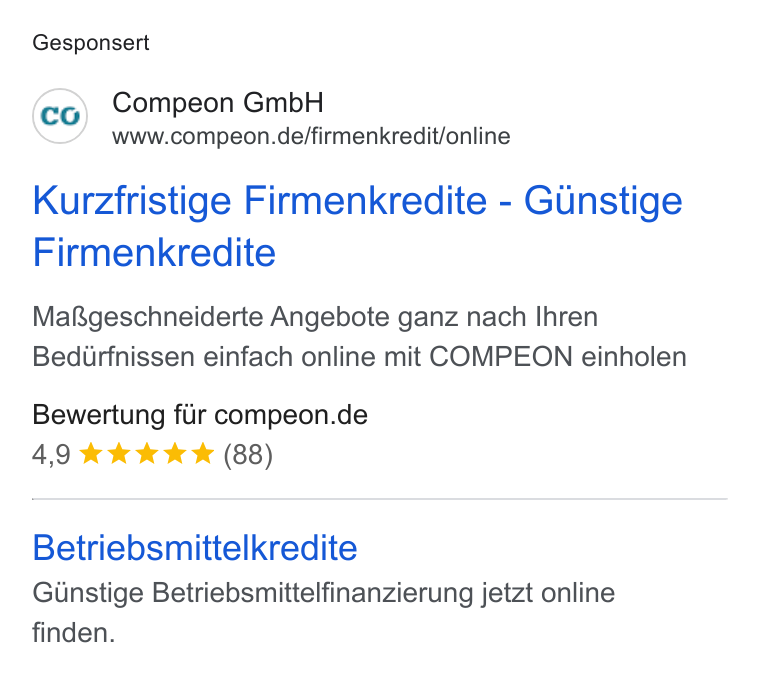Open the Kurzfristige Firmenkredite headline link
The image size is (760, 700).
tap(358, 226)
